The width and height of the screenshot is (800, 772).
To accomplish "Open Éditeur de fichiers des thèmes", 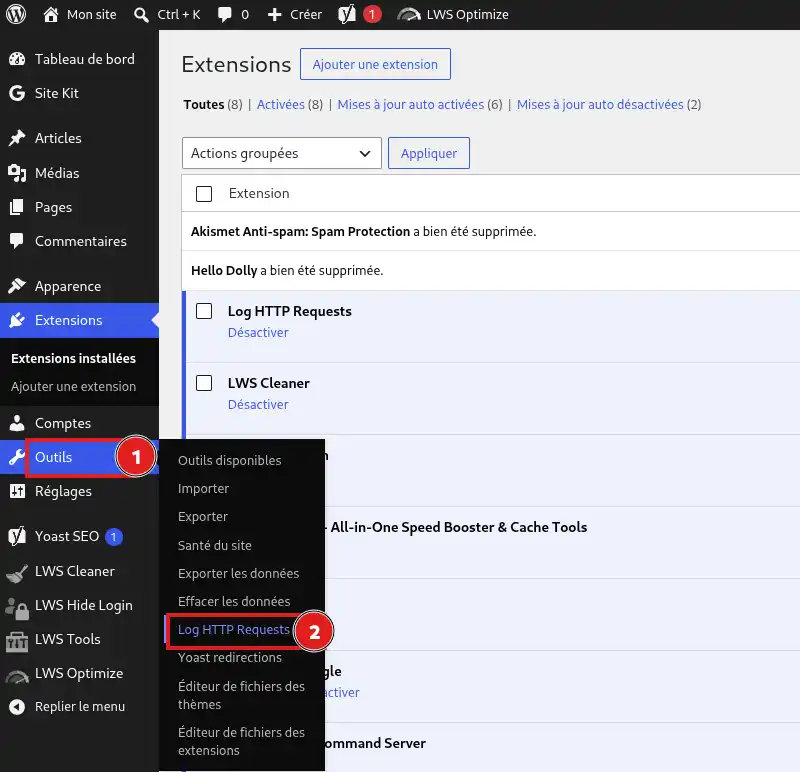I will (241, 695).
